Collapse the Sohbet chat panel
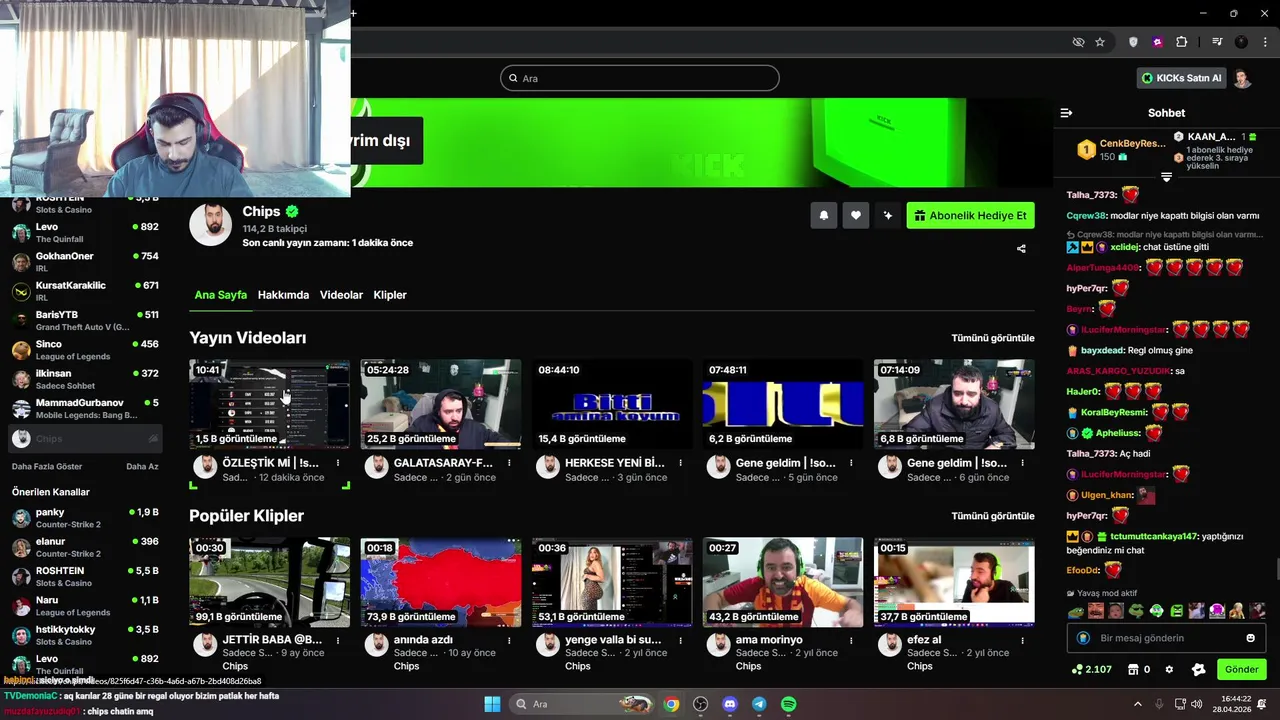The image size is (1280, 720). pos(1066,113)
